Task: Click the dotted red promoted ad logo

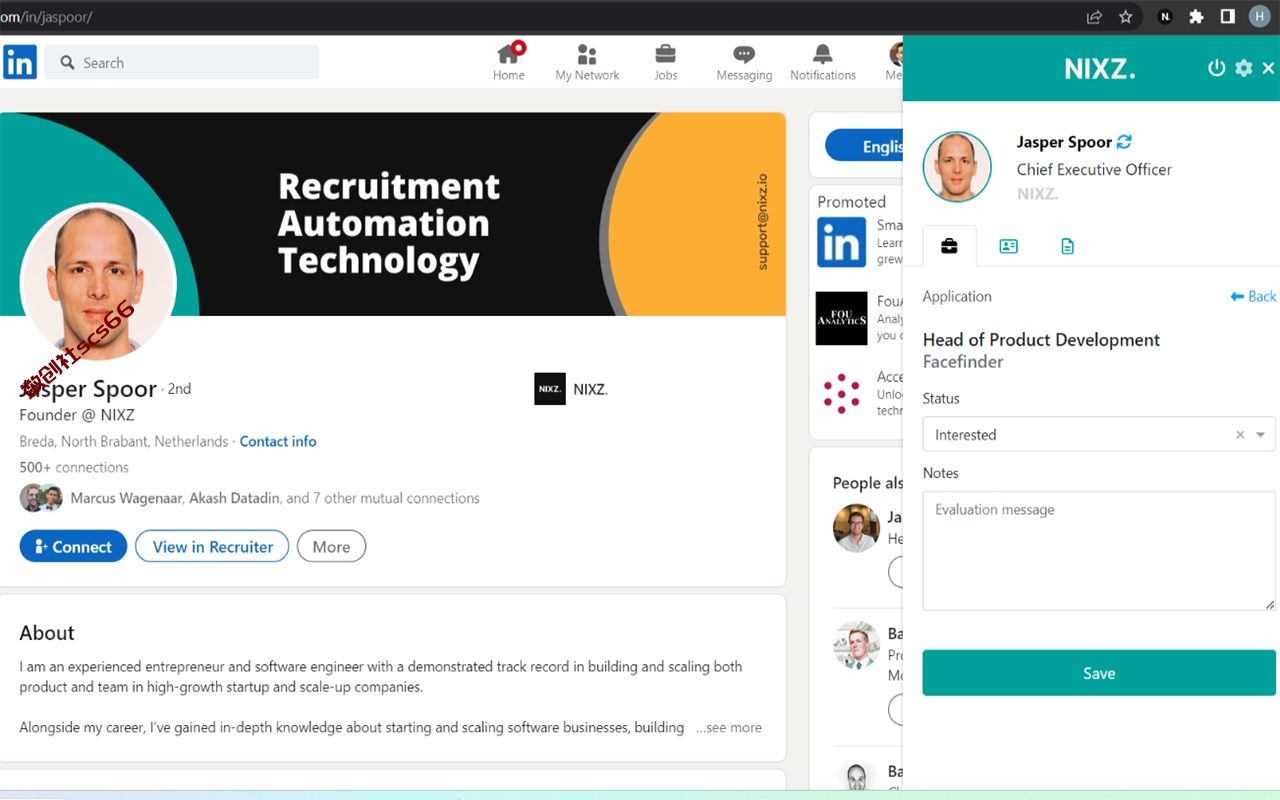Action: coord(841,394)
